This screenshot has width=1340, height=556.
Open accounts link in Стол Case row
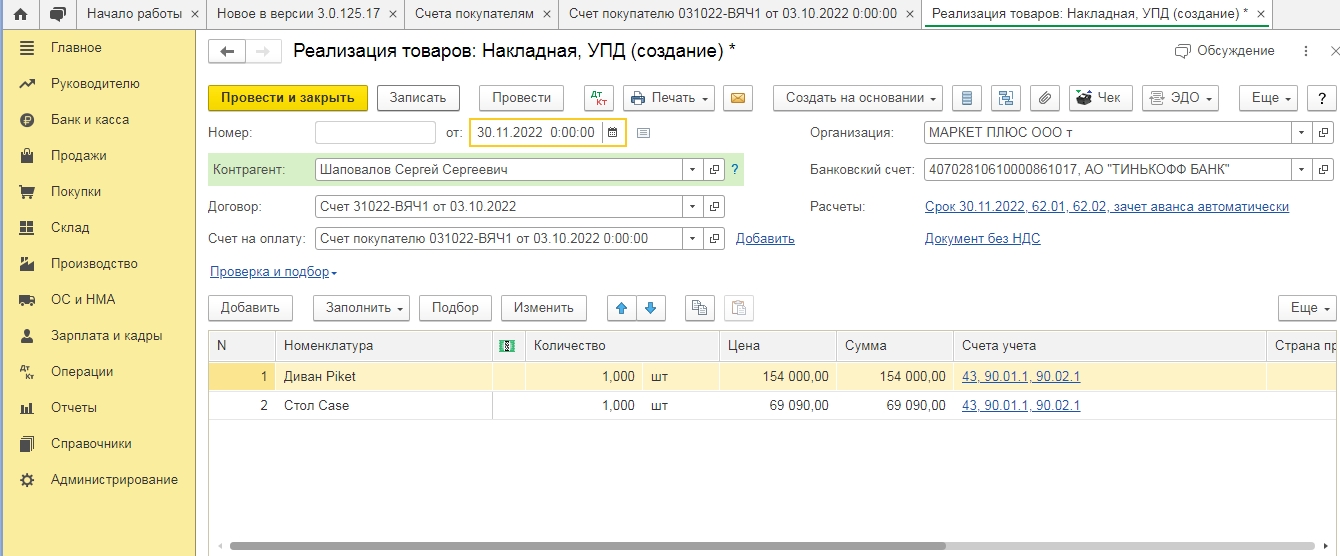tap(1021, 405)
